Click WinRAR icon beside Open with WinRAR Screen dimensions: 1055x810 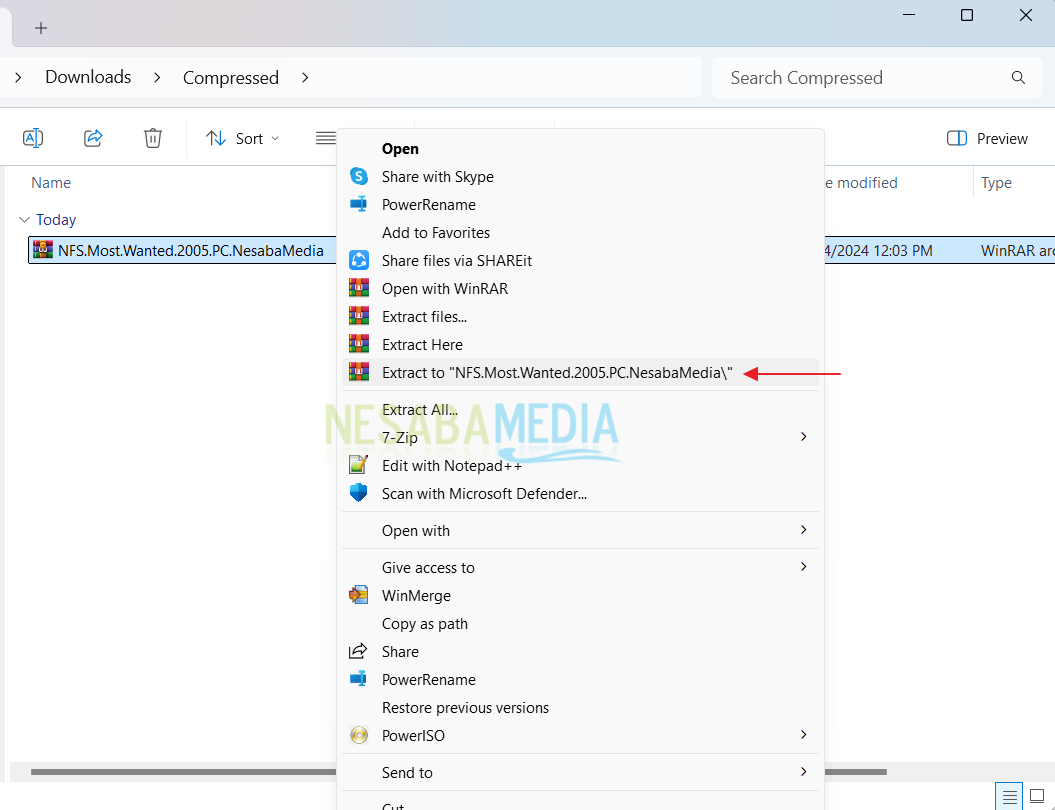click(x=359, y=288)
